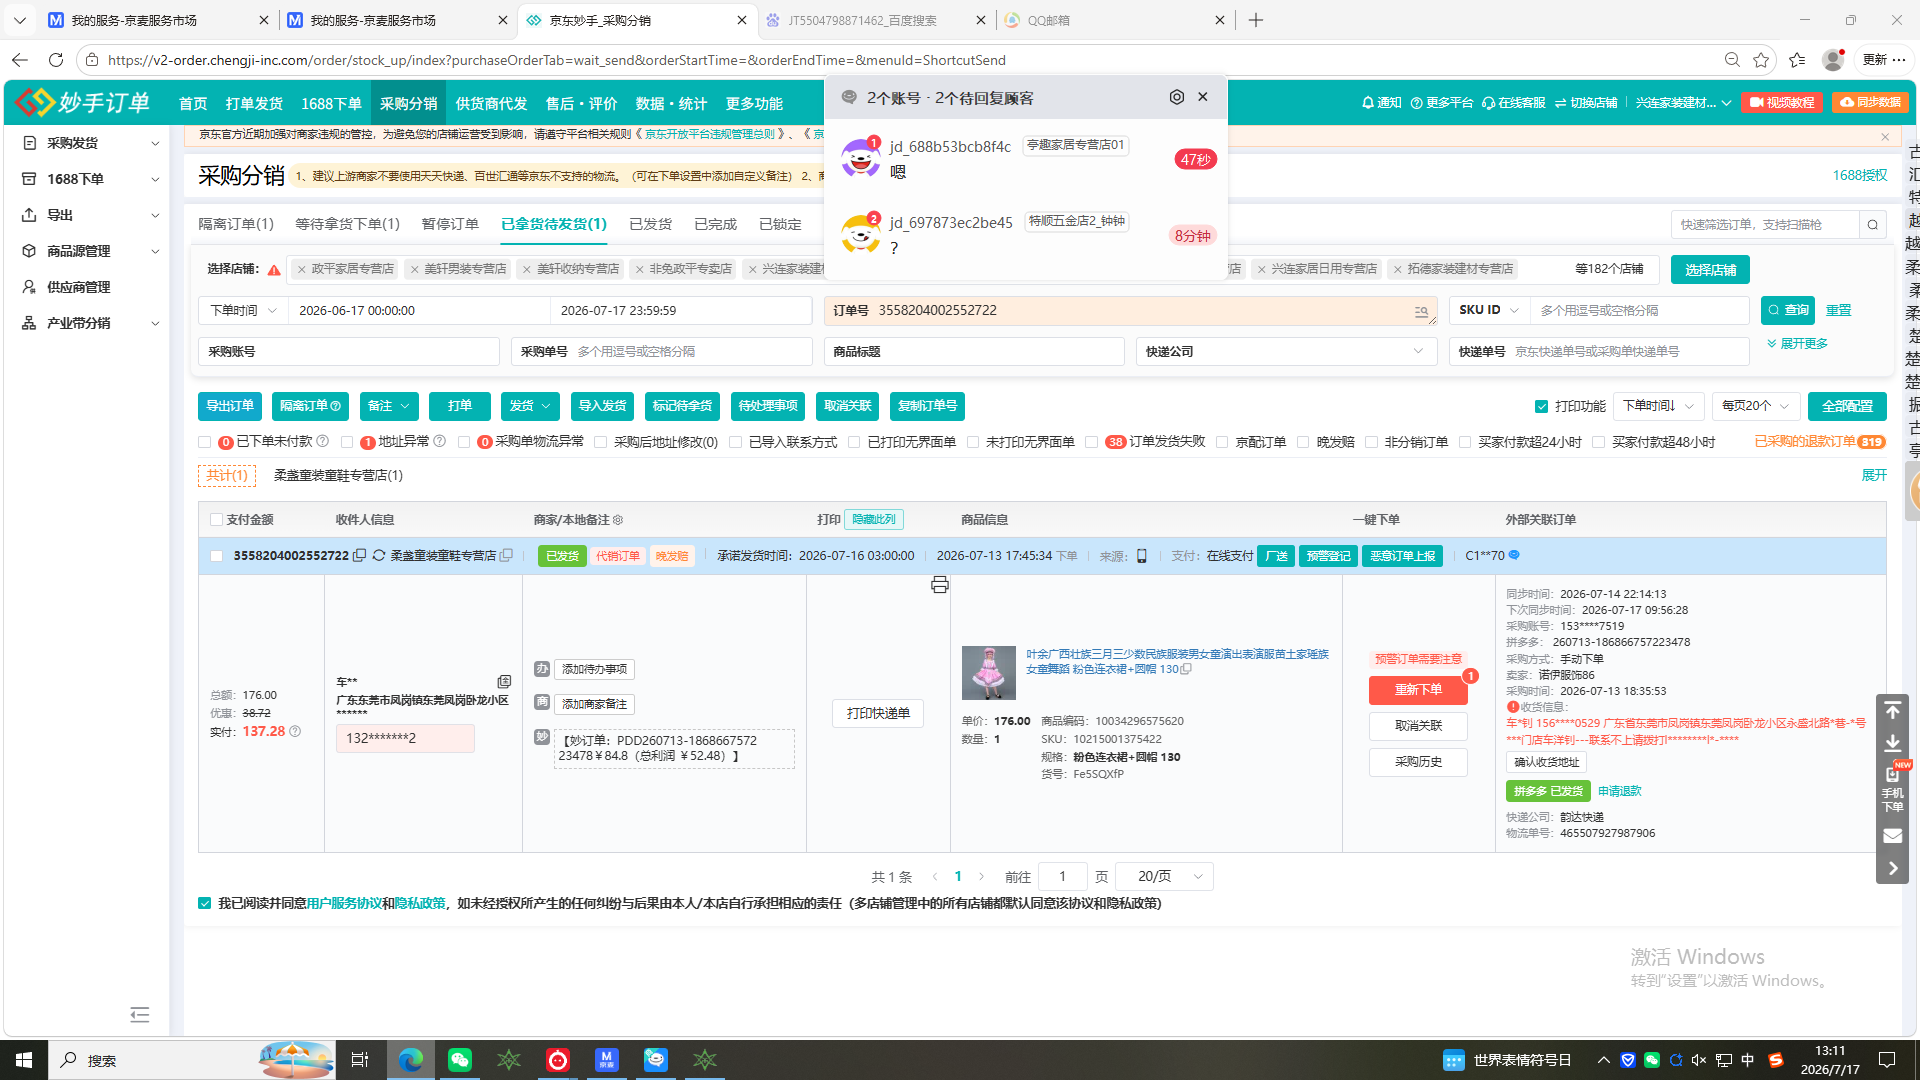Image resolution: width=1920 pixels, height=1080 pixels.
Task: Click the gear icon beside 商家/本地备注
Action: tap(618, 520)
